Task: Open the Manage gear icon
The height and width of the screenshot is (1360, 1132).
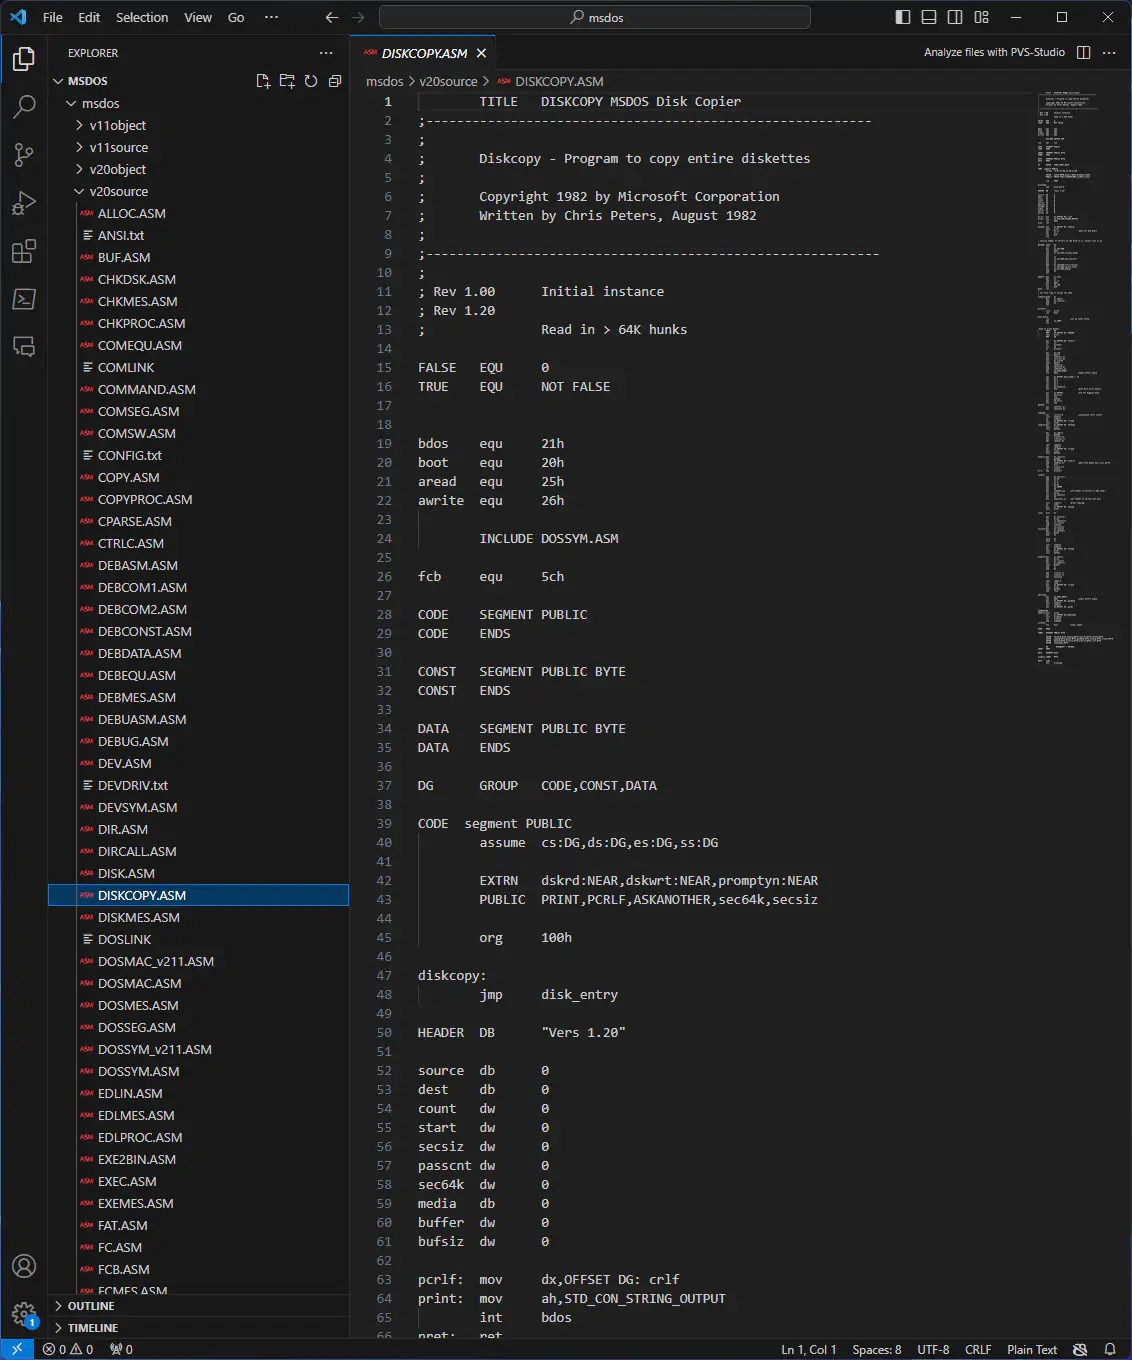Action: tap(24, 1313)
